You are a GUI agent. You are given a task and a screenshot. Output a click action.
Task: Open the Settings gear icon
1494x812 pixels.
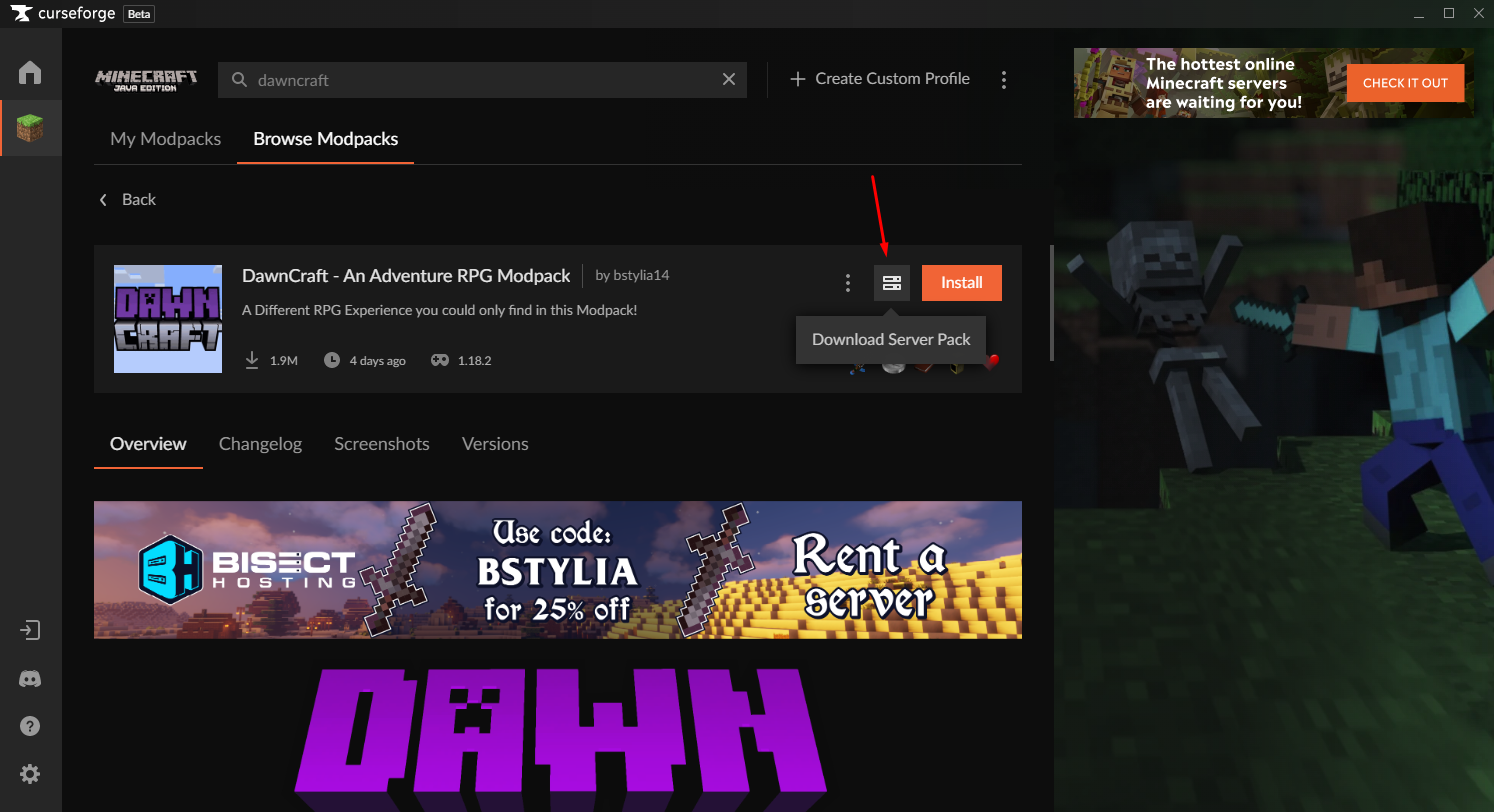pos(30,774)
